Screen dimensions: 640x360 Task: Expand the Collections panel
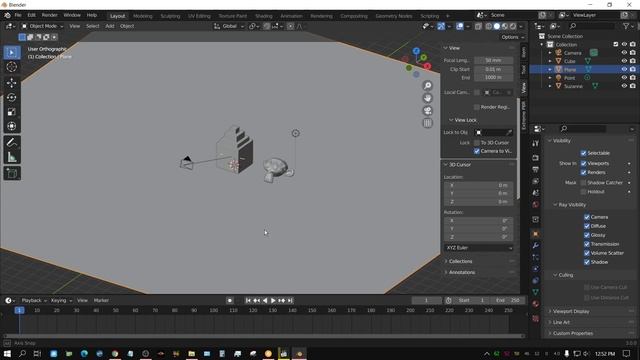(460, 261)
